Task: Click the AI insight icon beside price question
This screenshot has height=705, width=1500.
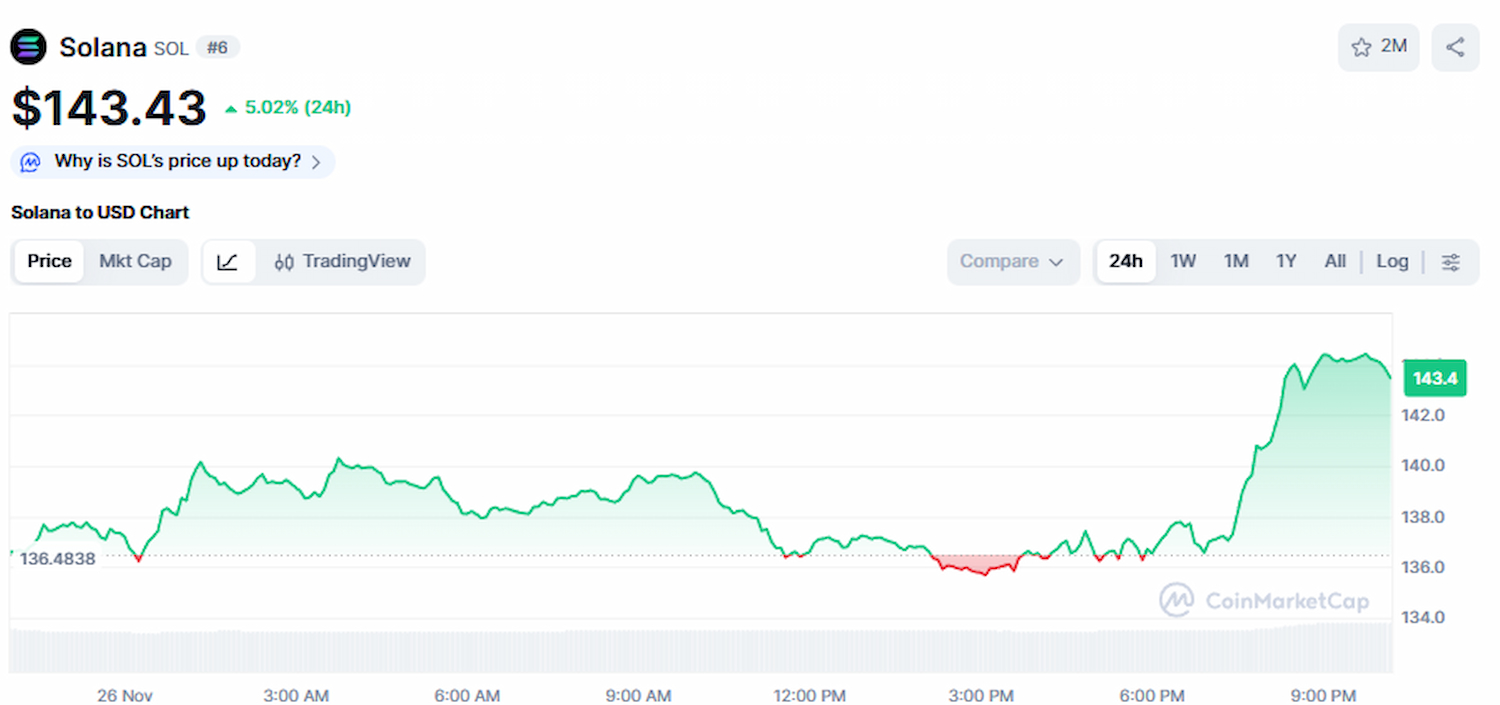Action: point(31,162)
